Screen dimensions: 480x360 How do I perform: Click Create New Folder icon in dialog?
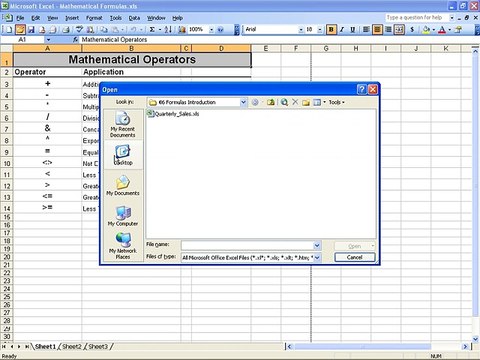pos(306,102)
